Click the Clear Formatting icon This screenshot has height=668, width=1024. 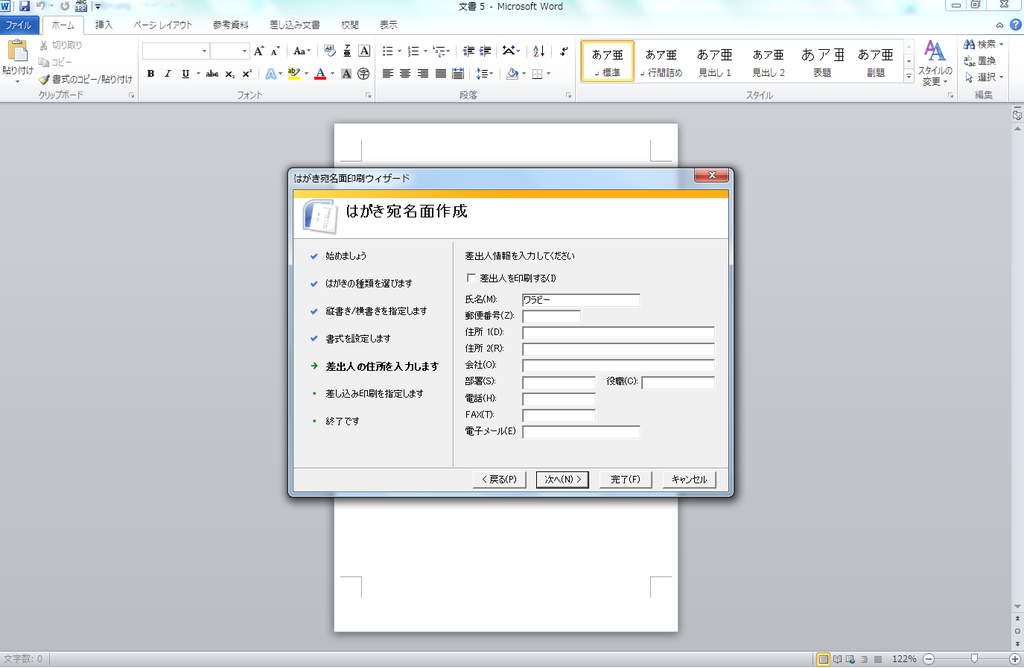pyautogui.click(x=330, y=51)
